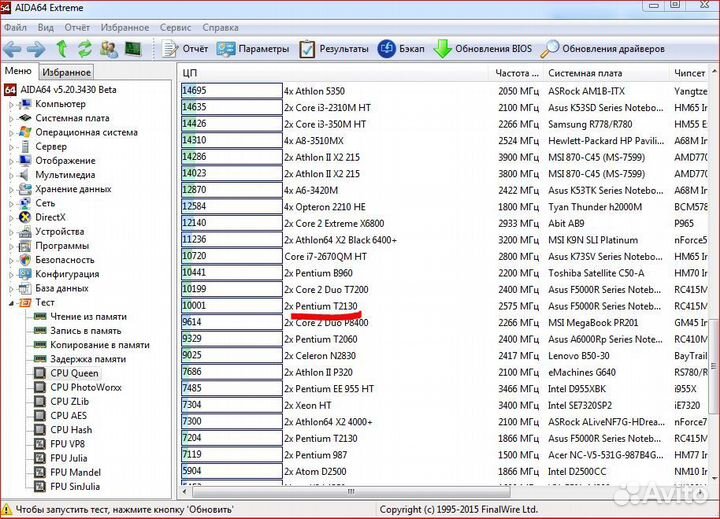720x519 pixels.
Task: Click the Back navigation arrow
Action: coord(12,49)
